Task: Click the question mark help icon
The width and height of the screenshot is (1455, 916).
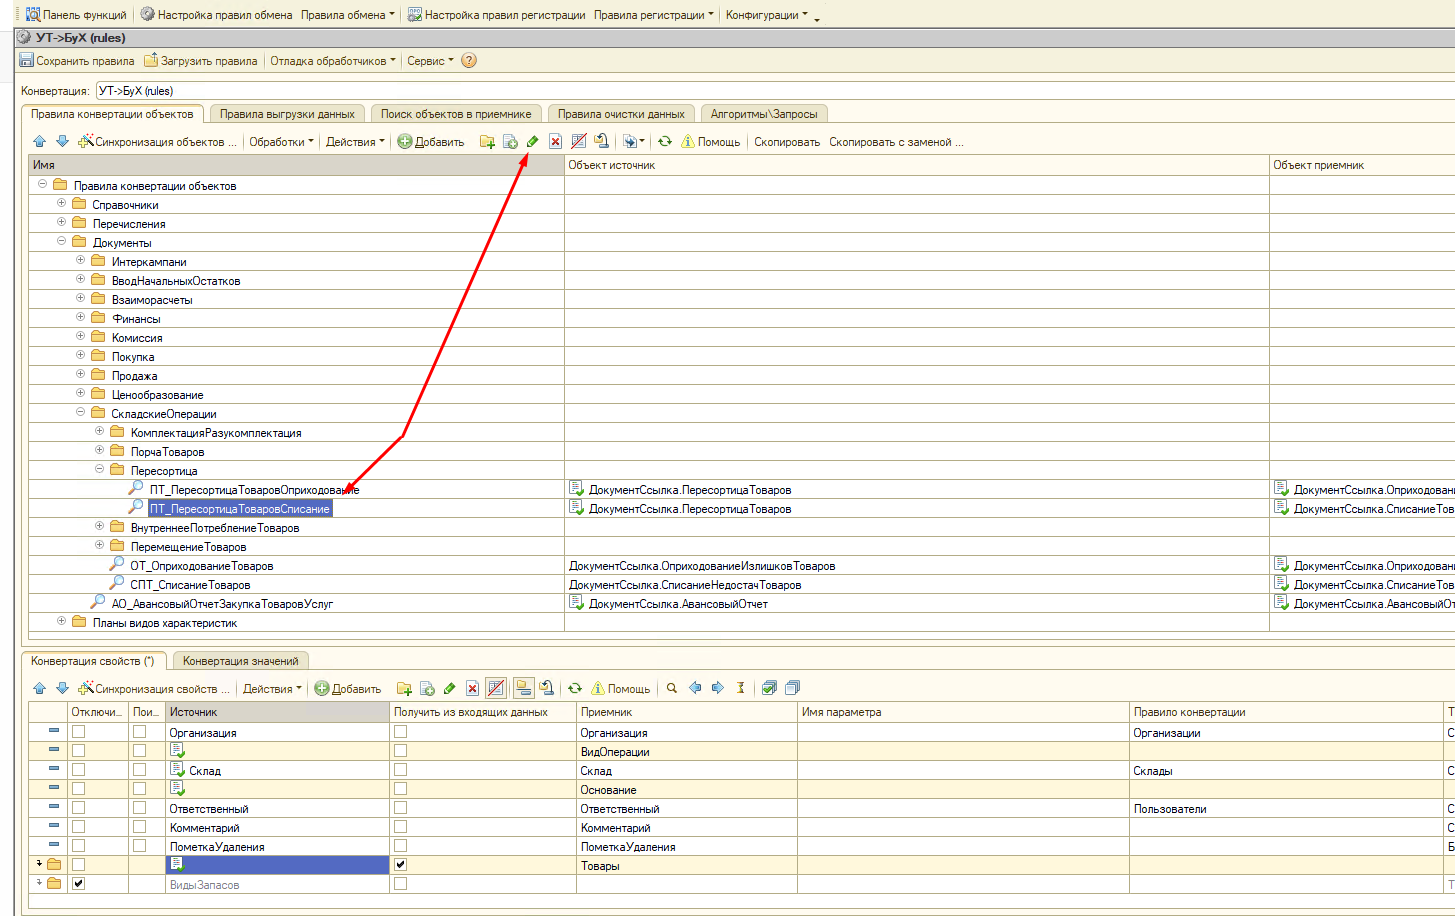Action: point(469,61)
